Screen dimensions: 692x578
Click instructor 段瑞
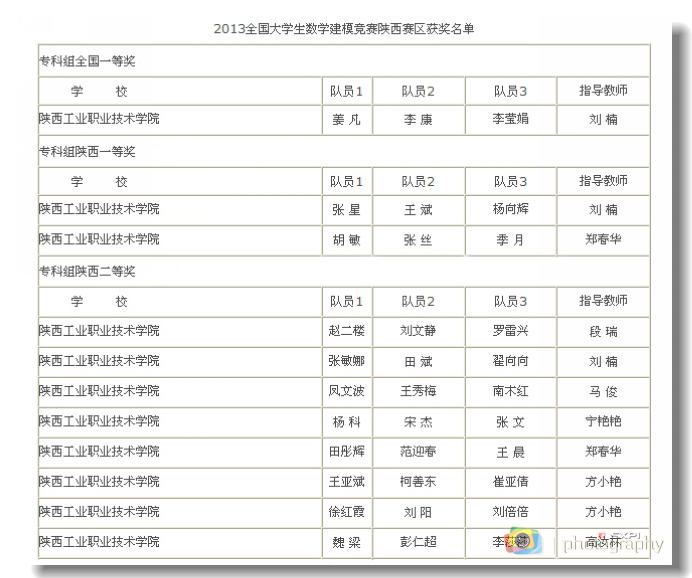603,331
